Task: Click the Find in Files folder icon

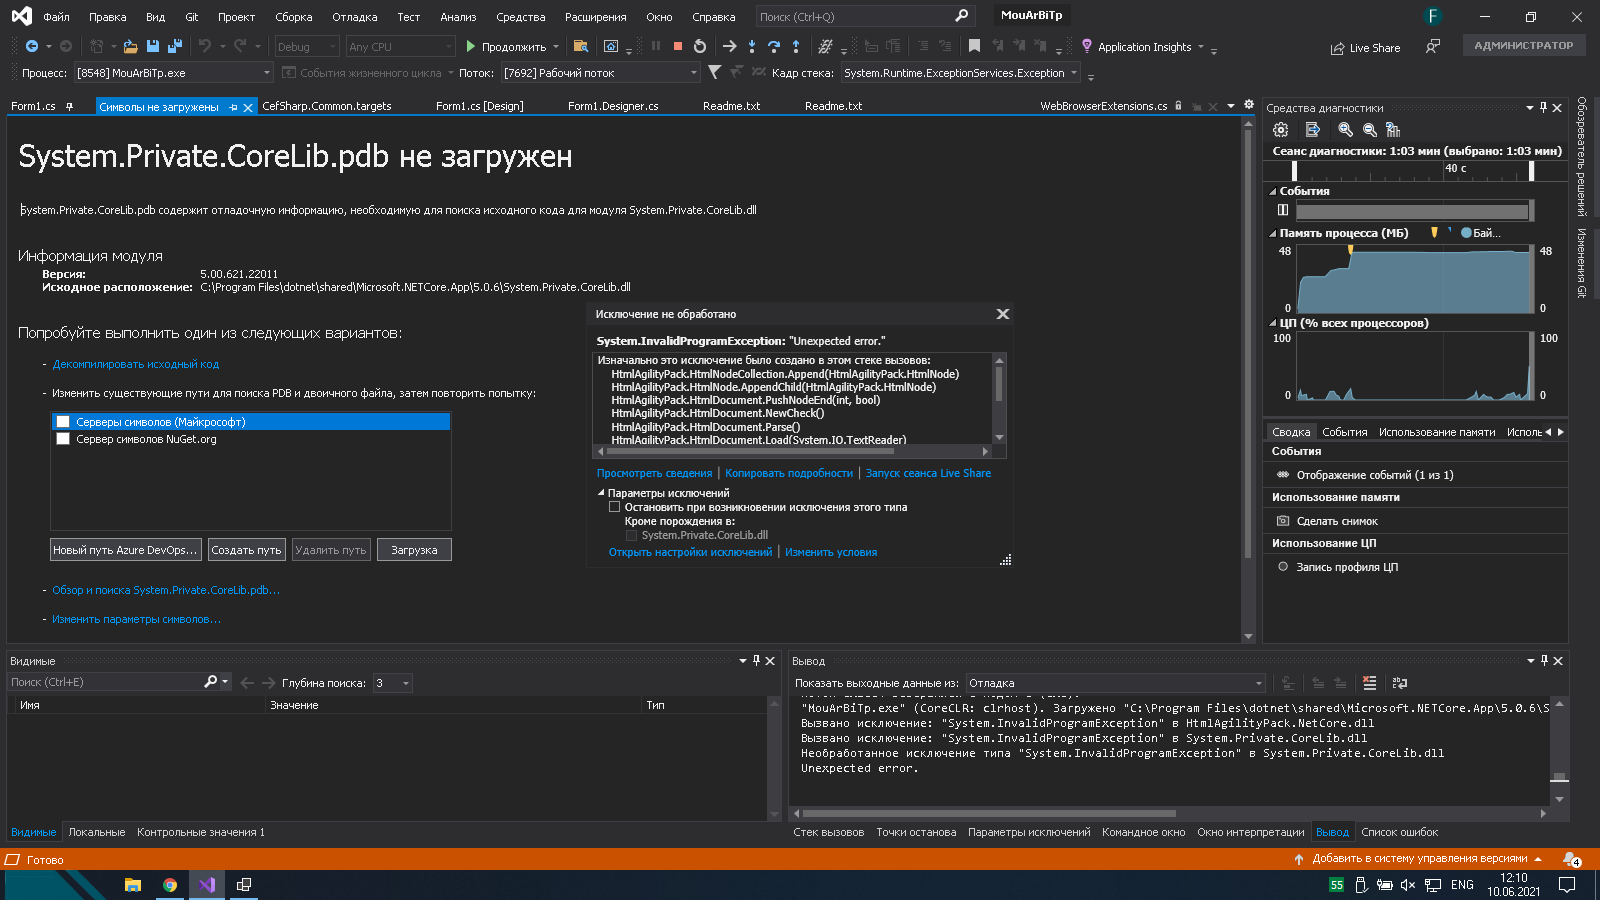Action: click(580, 46)
